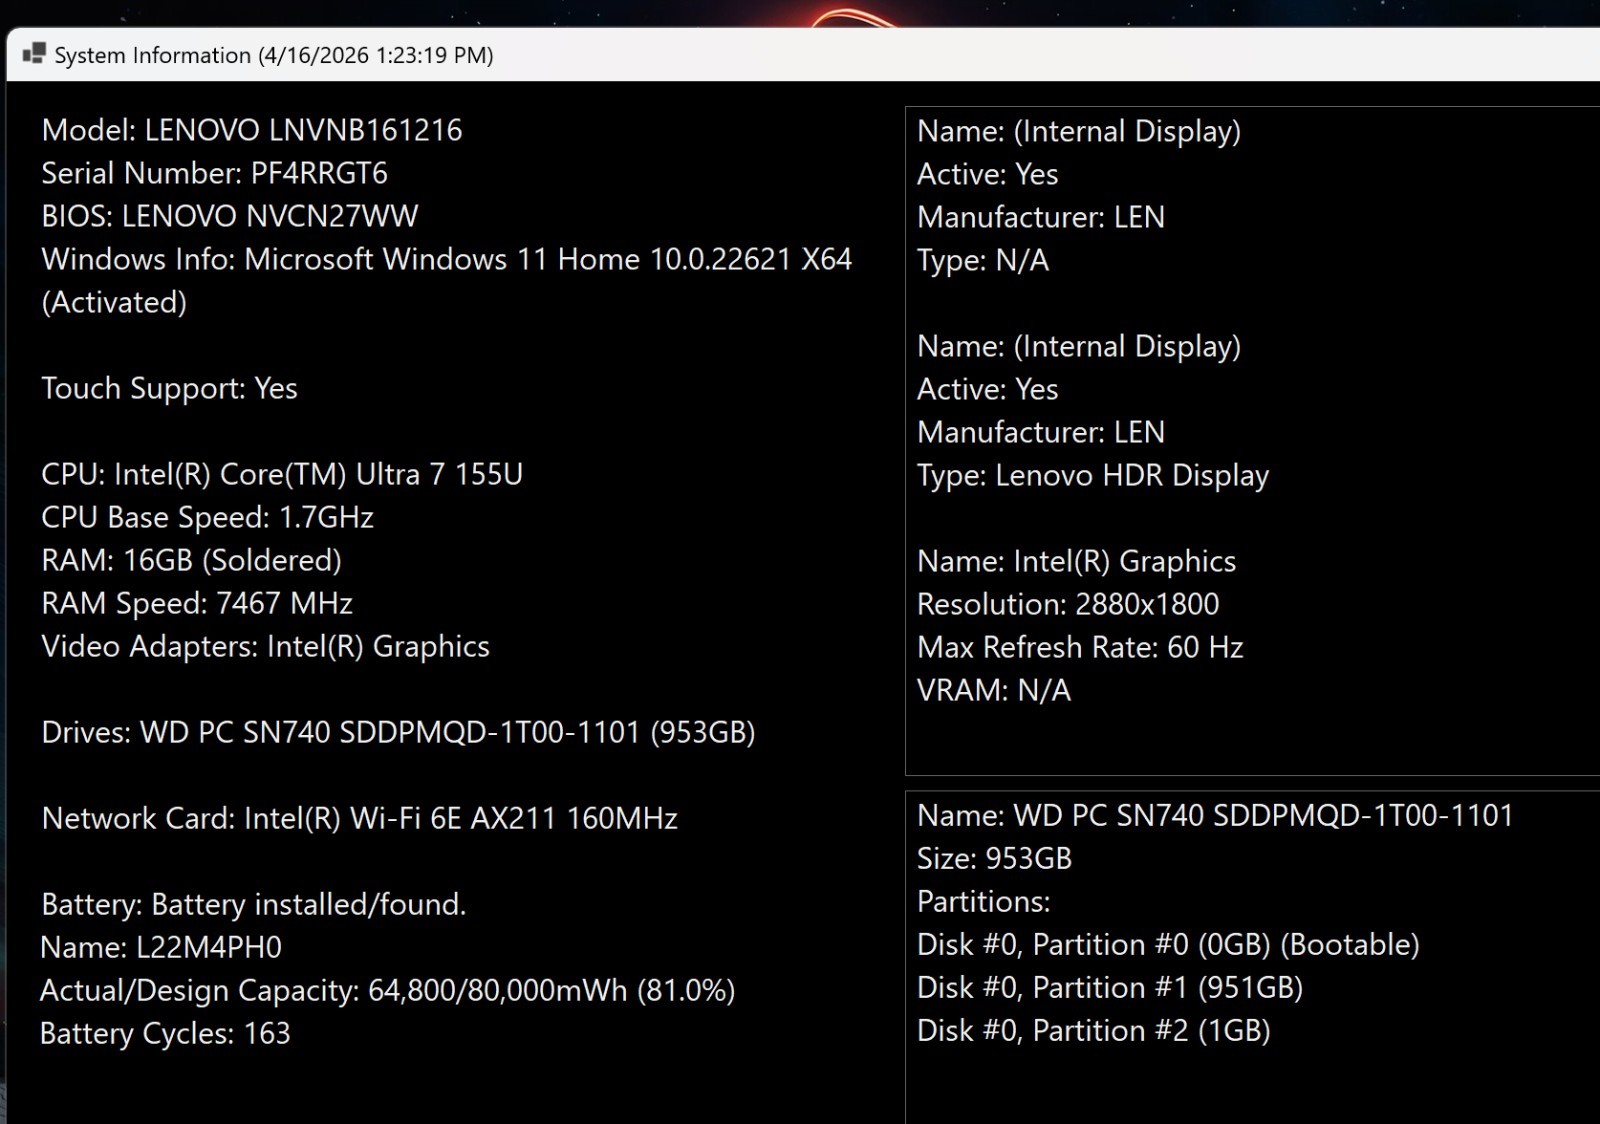Click the BIOS: LENOVO NVCN27WW line
Image resolution: width=1600 pixels, height=1124 pixels.
click(x=230, y=216)
